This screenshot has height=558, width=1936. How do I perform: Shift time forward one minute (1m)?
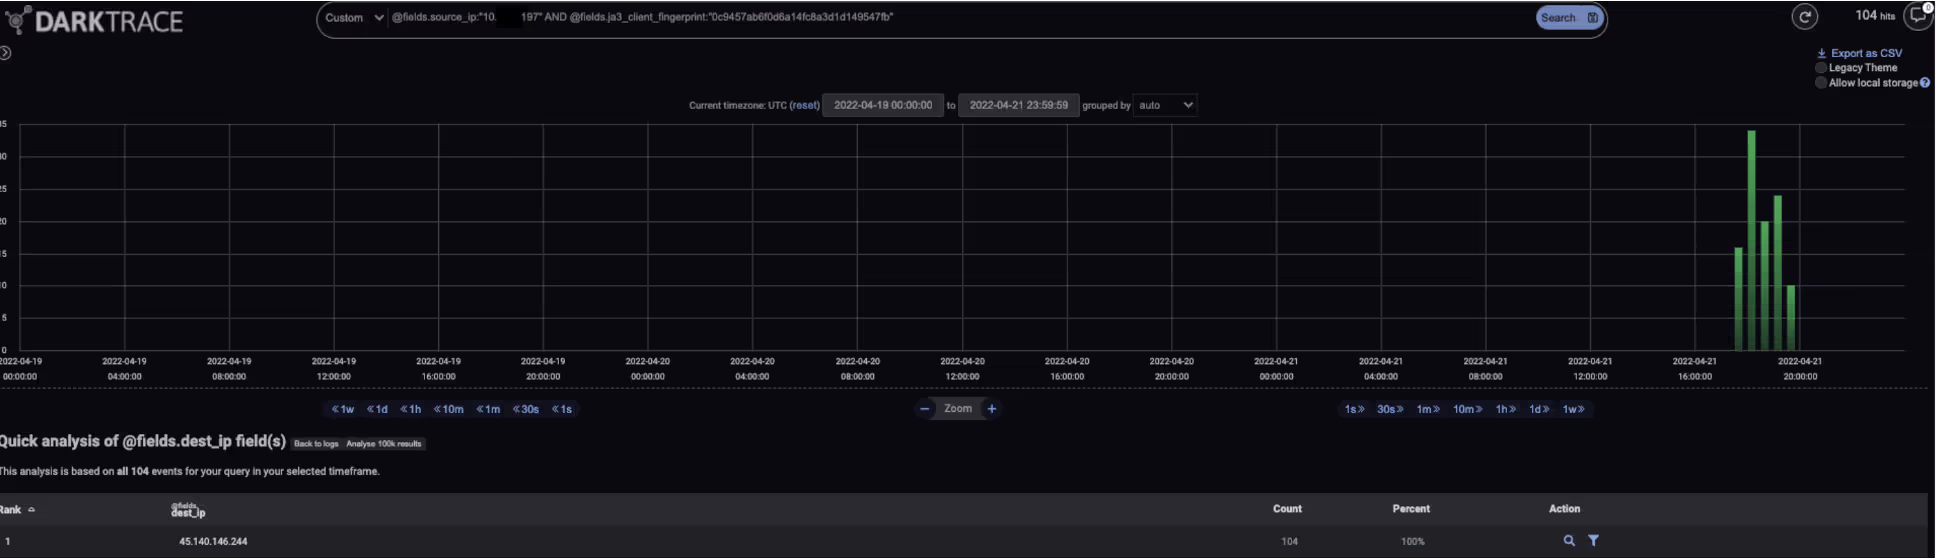point(1428,409)
